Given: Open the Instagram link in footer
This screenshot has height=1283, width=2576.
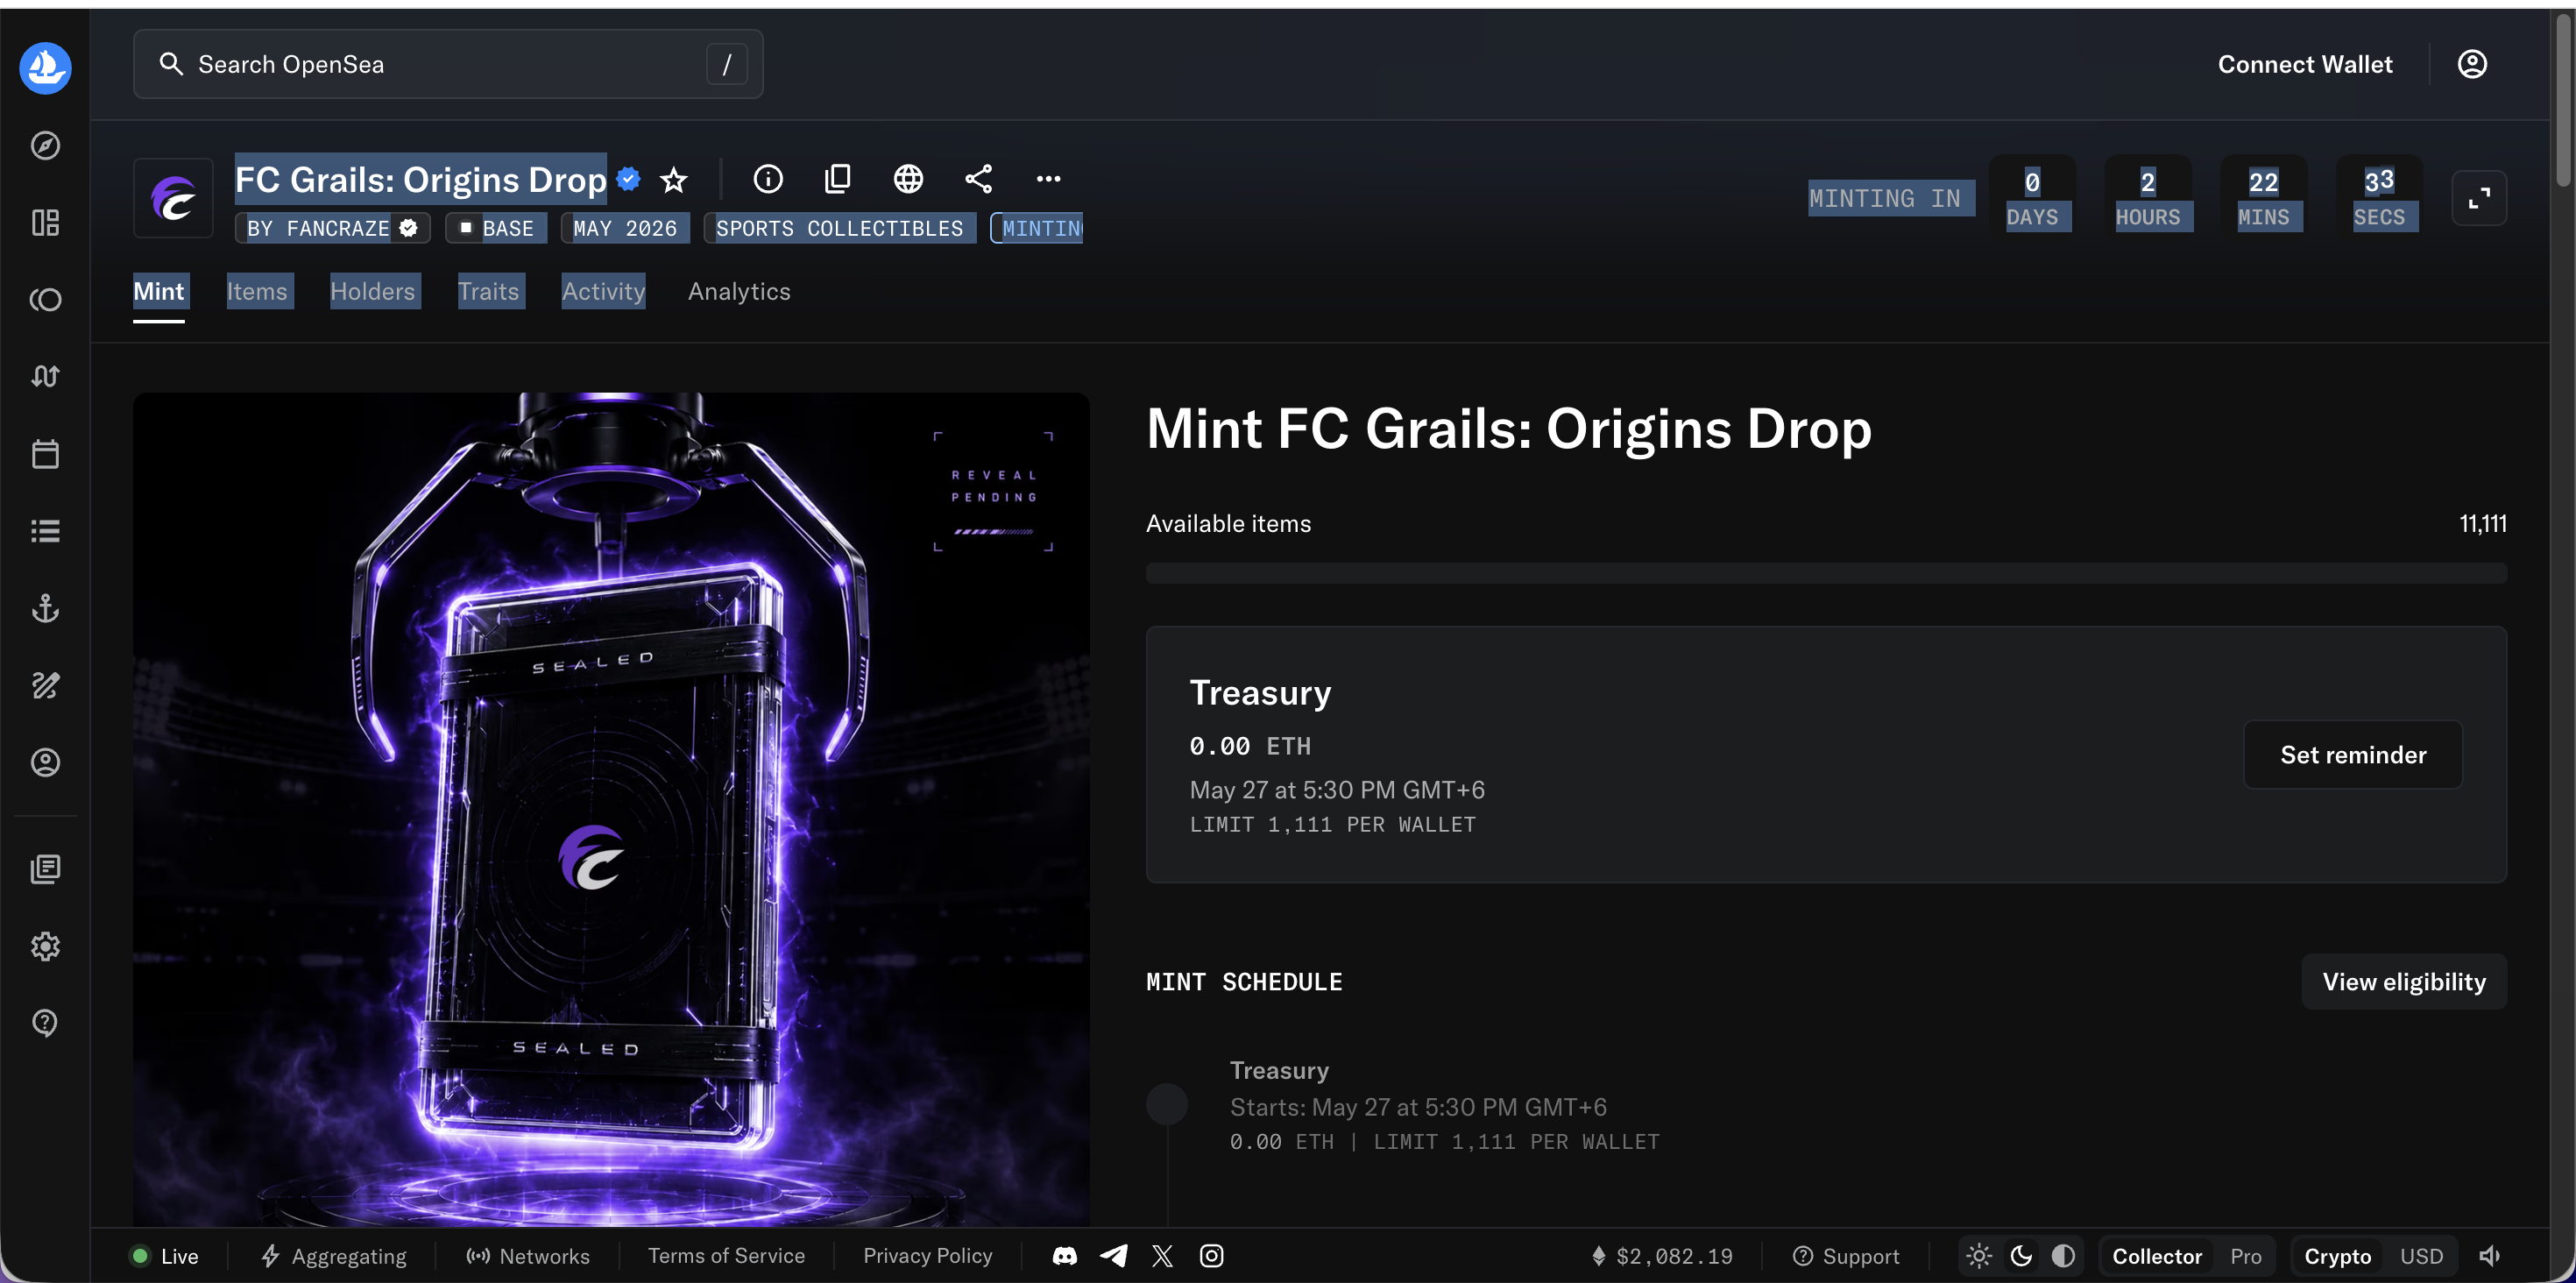Looking at the screenshot, I should click(1211, 1256).
